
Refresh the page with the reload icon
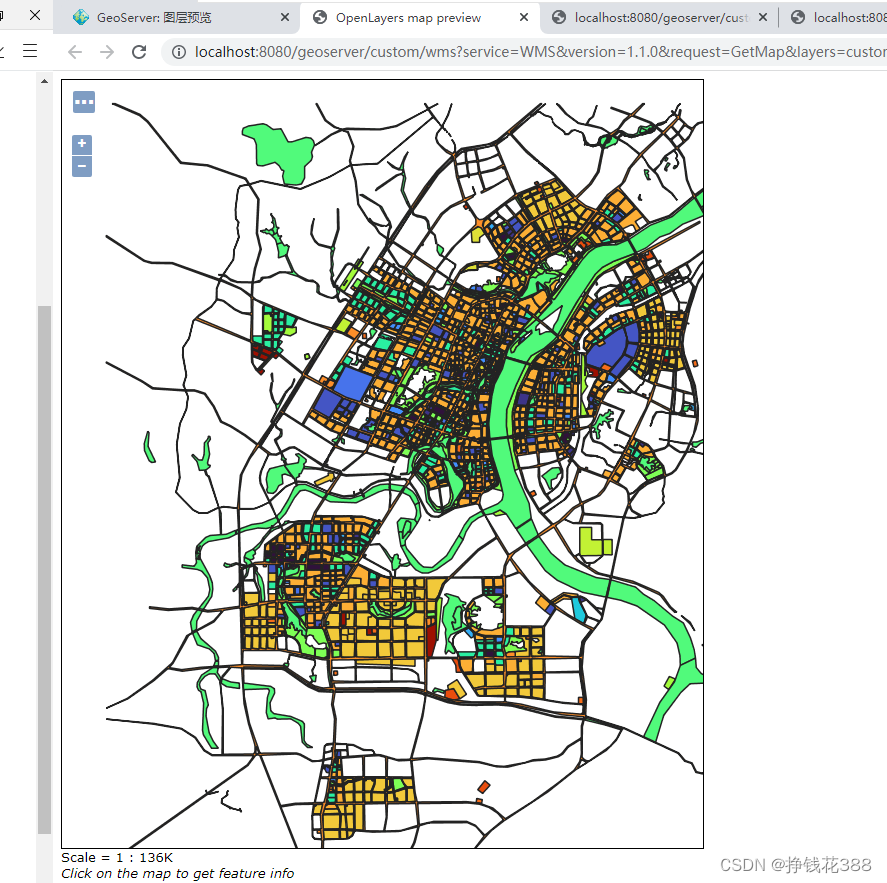pos(138,52)
